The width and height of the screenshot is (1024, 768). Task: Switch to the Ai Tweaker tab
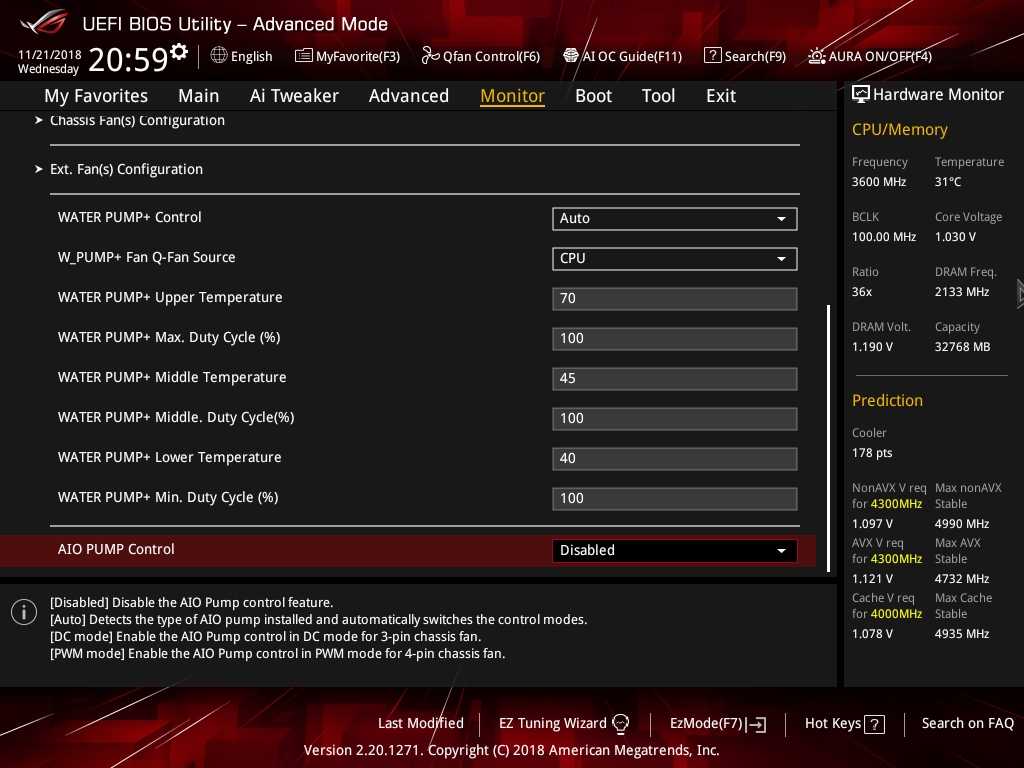click(294, 96)
